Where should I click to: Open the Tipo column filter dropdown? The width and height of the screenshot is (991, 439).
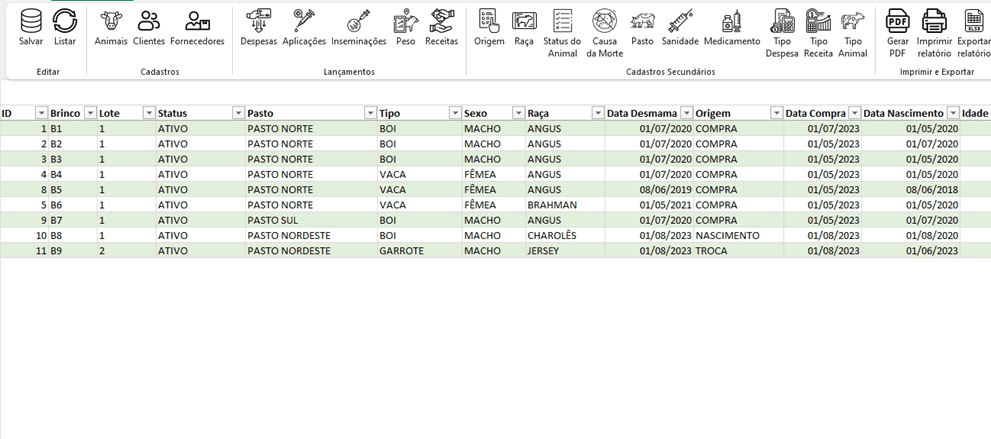coord(455,113)
